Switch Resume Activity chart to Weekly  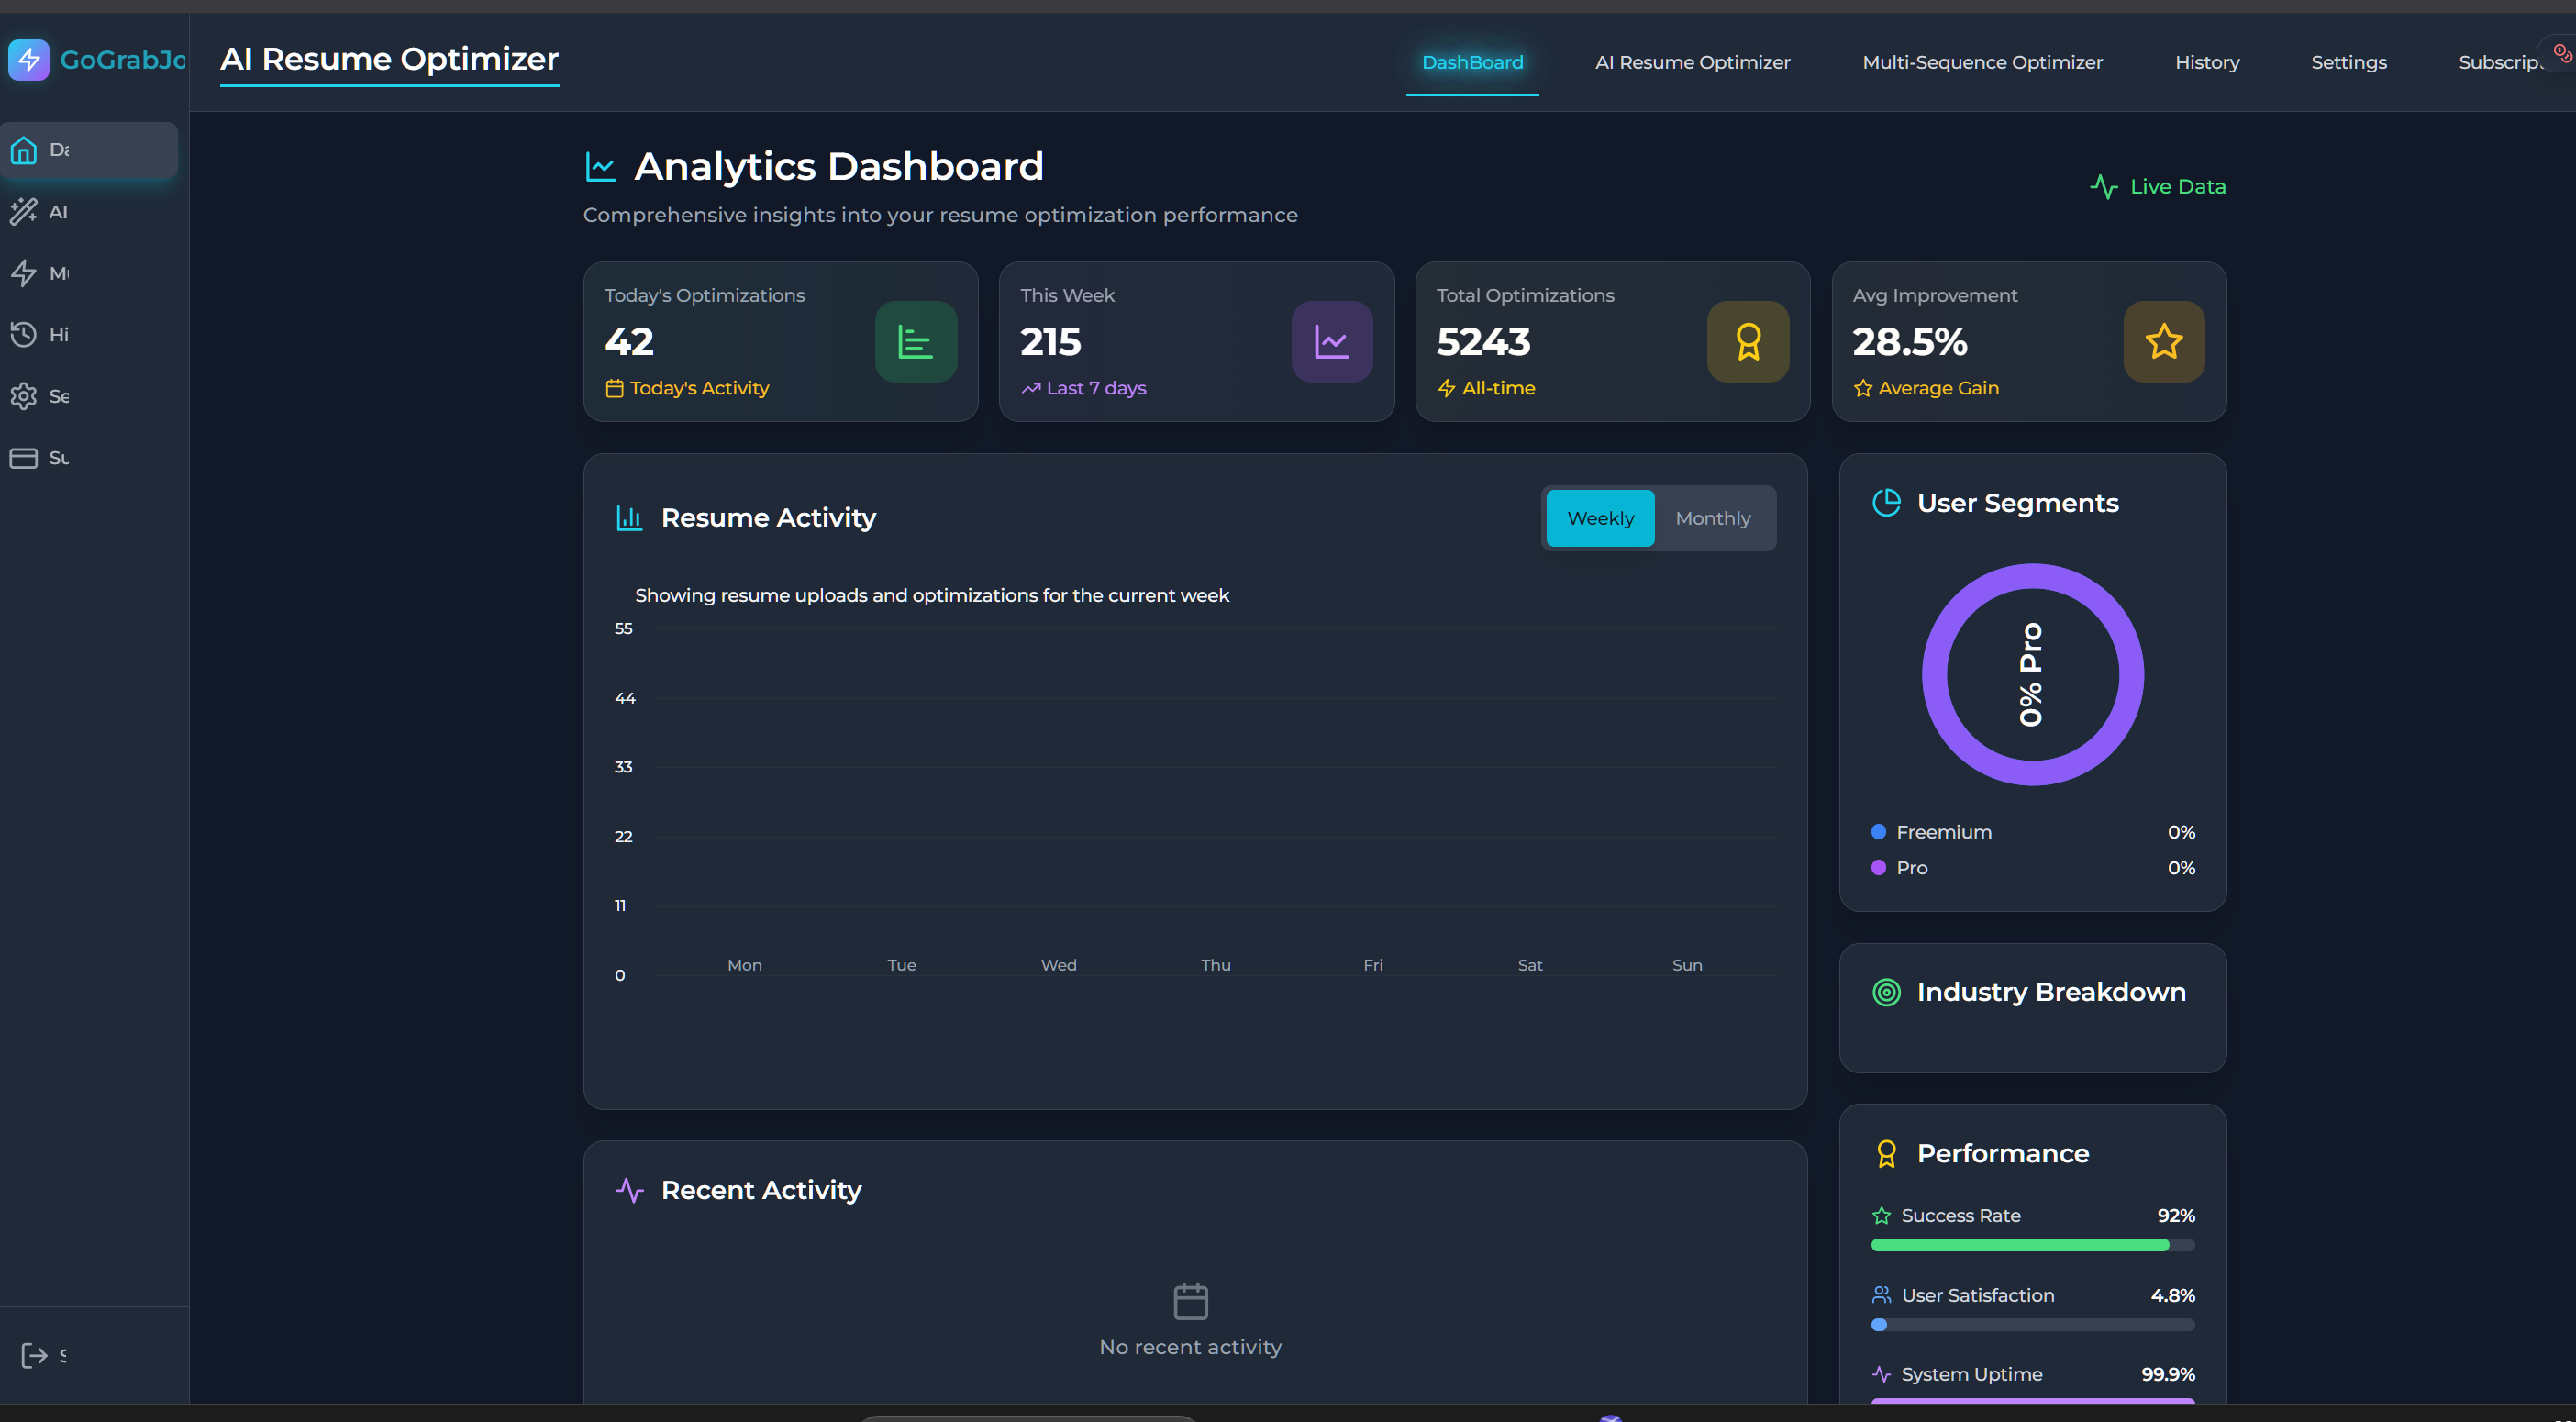(x=1600, y=518)
